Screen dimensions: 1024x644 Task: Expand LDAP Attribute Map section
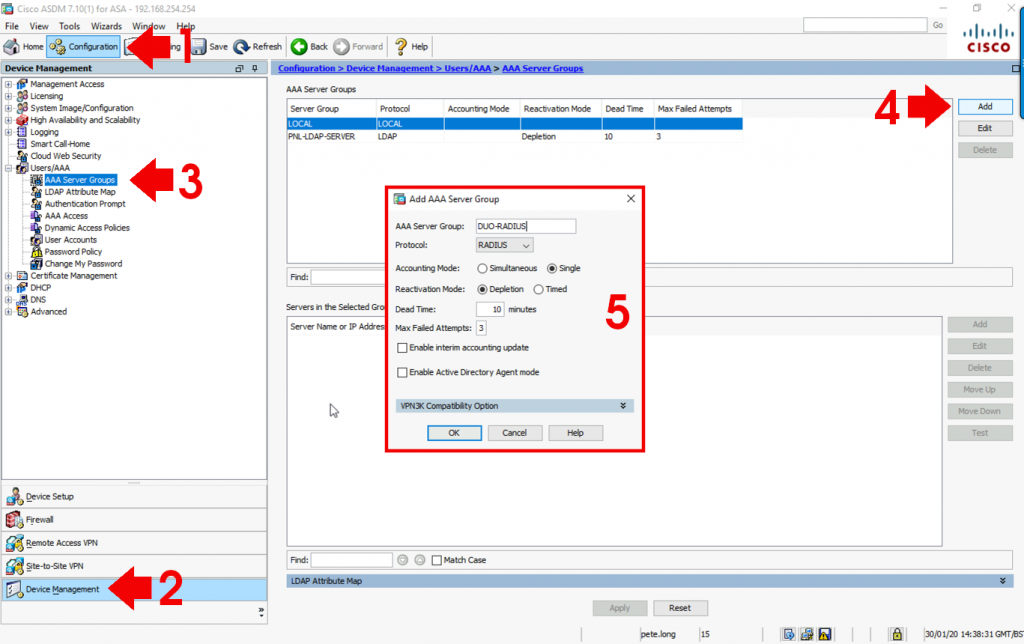pyautogui.click(x=1002, y=581)
